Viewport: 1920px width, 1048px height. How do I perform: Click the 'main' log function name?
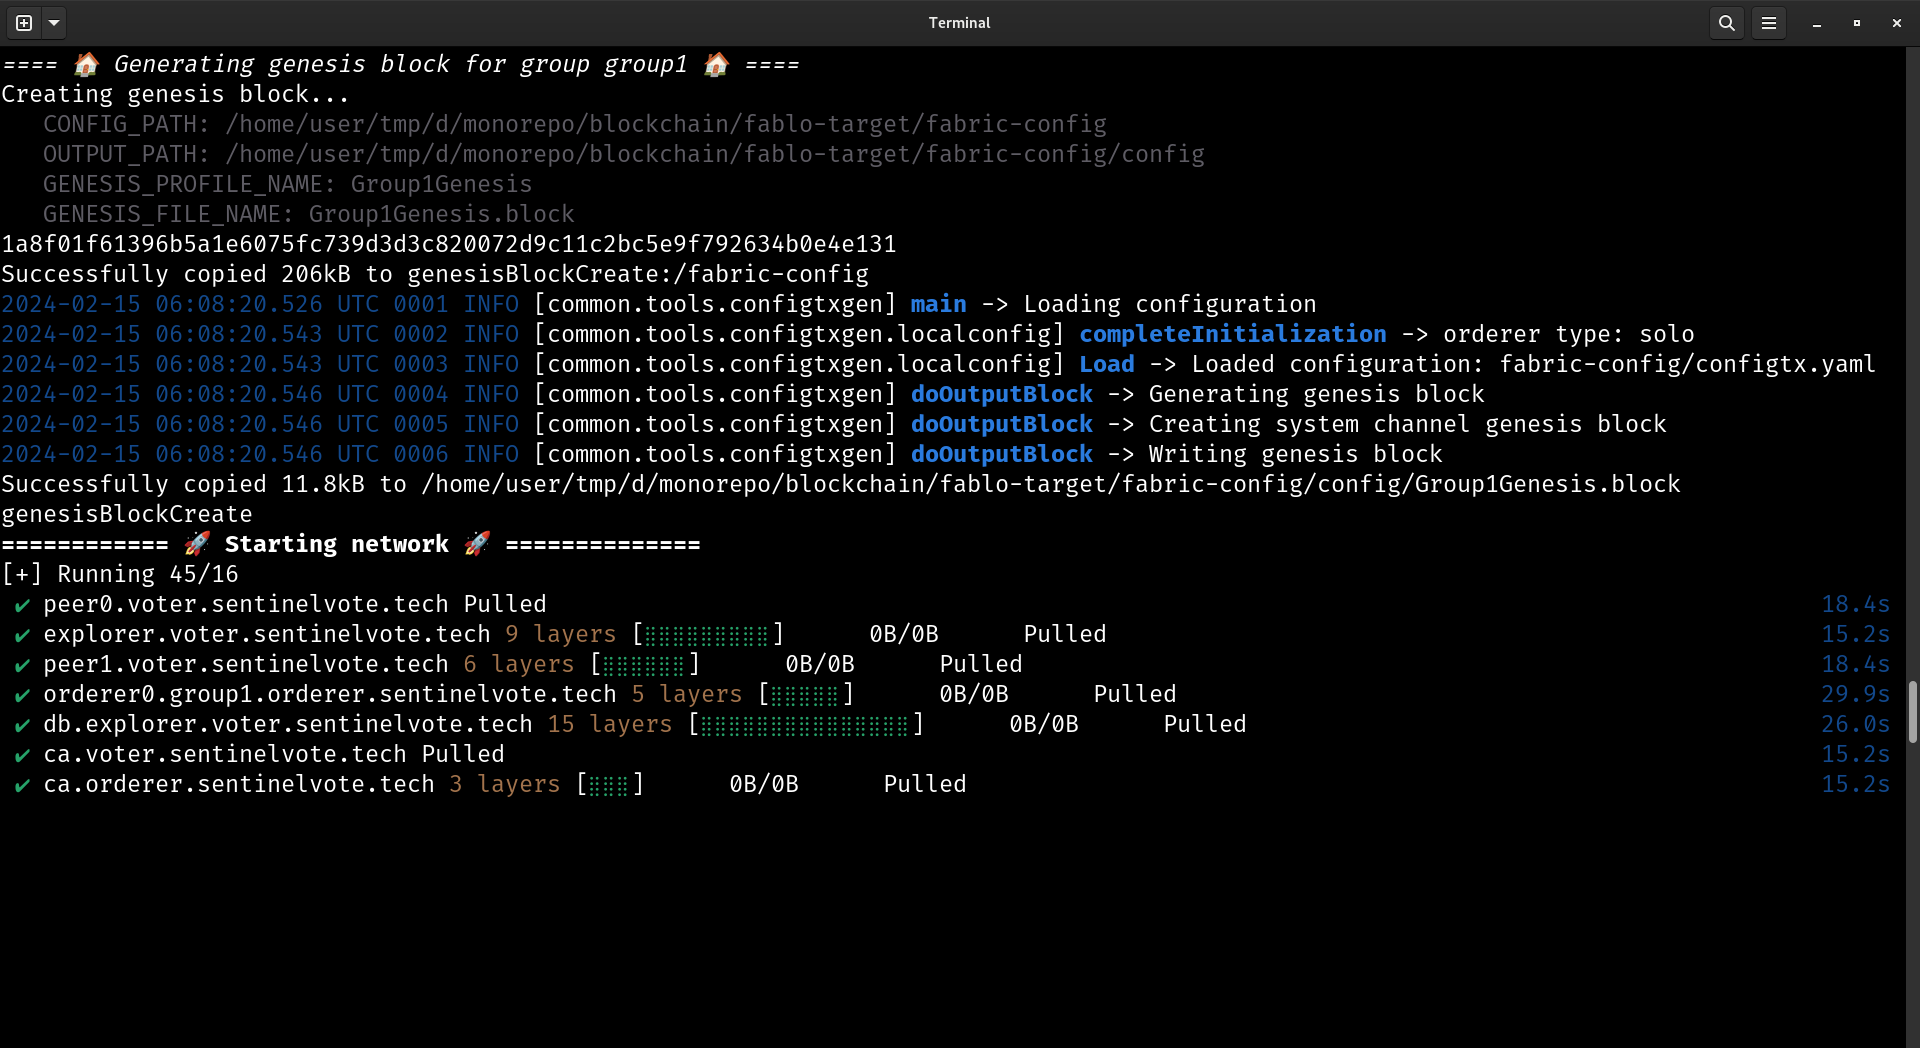(938, 304)
